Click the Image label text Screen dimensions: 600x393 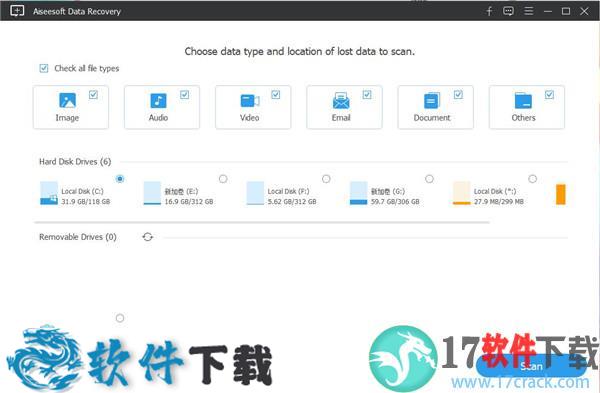point(67,118)
